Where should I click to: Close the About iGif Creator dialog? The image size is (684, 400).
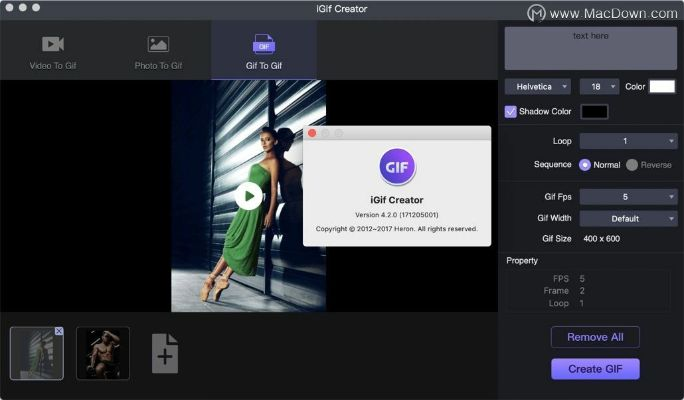point(312,133)
